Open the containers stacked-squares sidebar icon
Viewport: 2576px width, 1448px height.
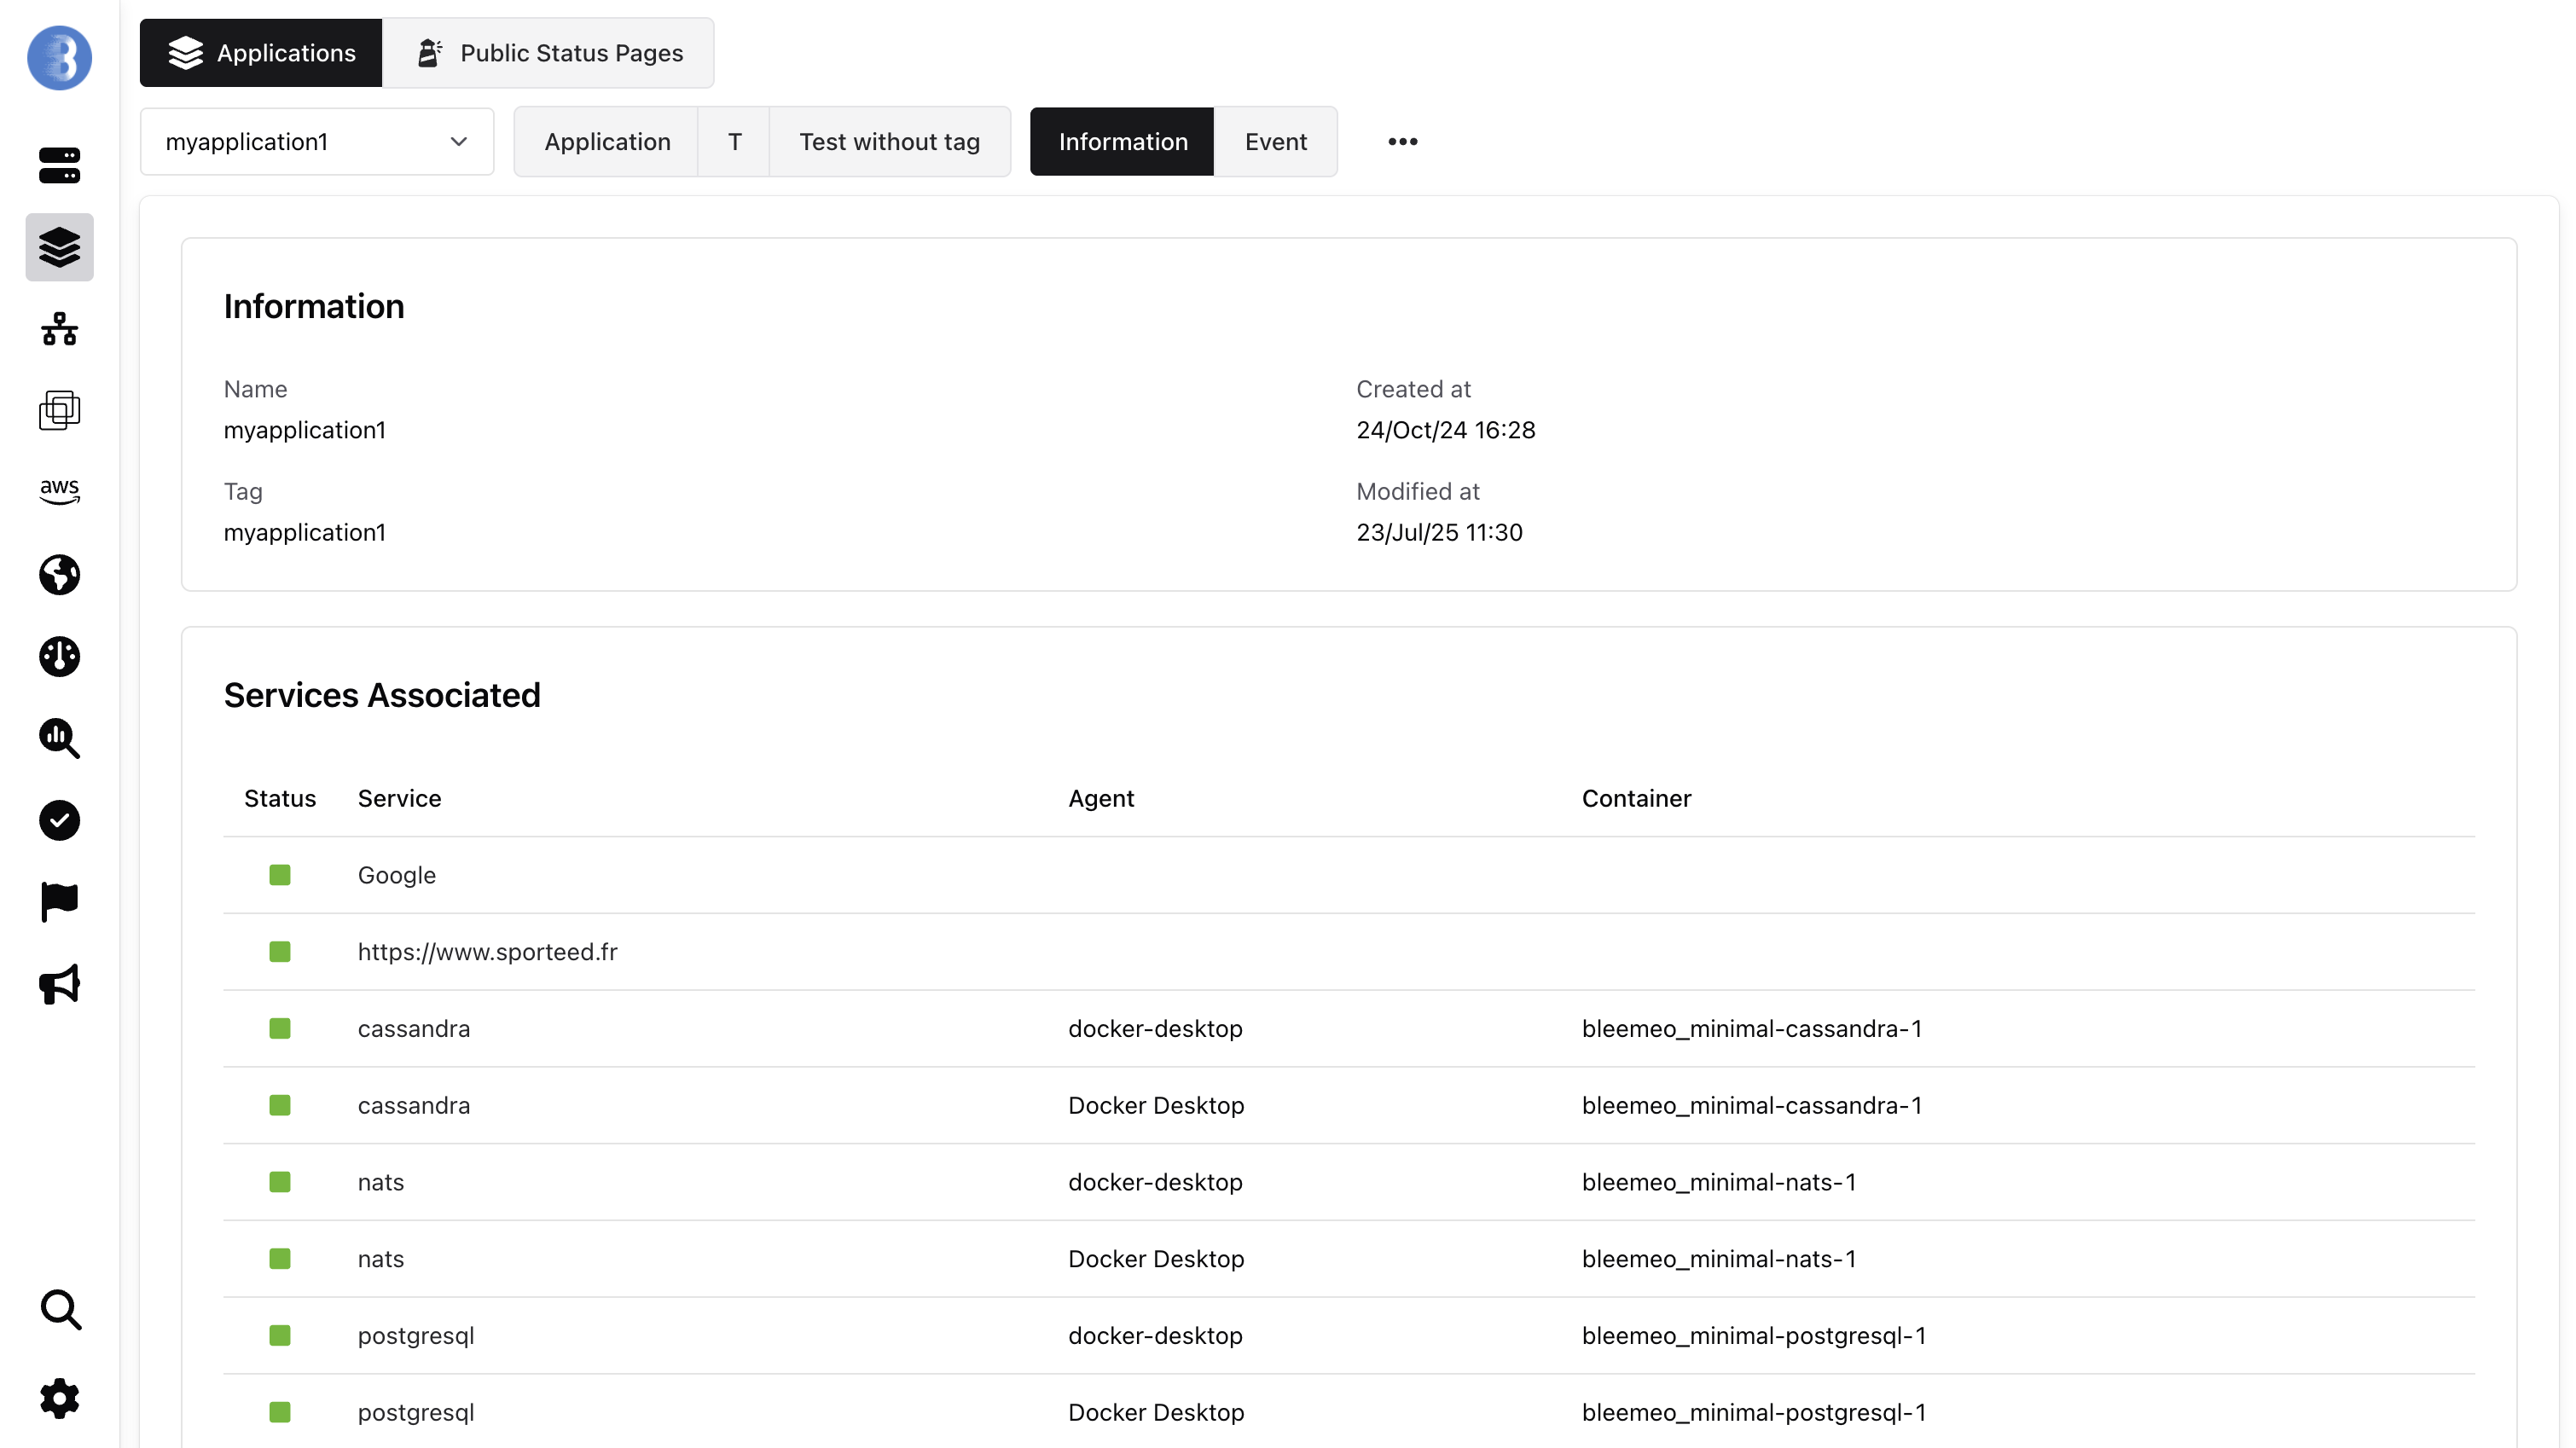pos(59,410)
